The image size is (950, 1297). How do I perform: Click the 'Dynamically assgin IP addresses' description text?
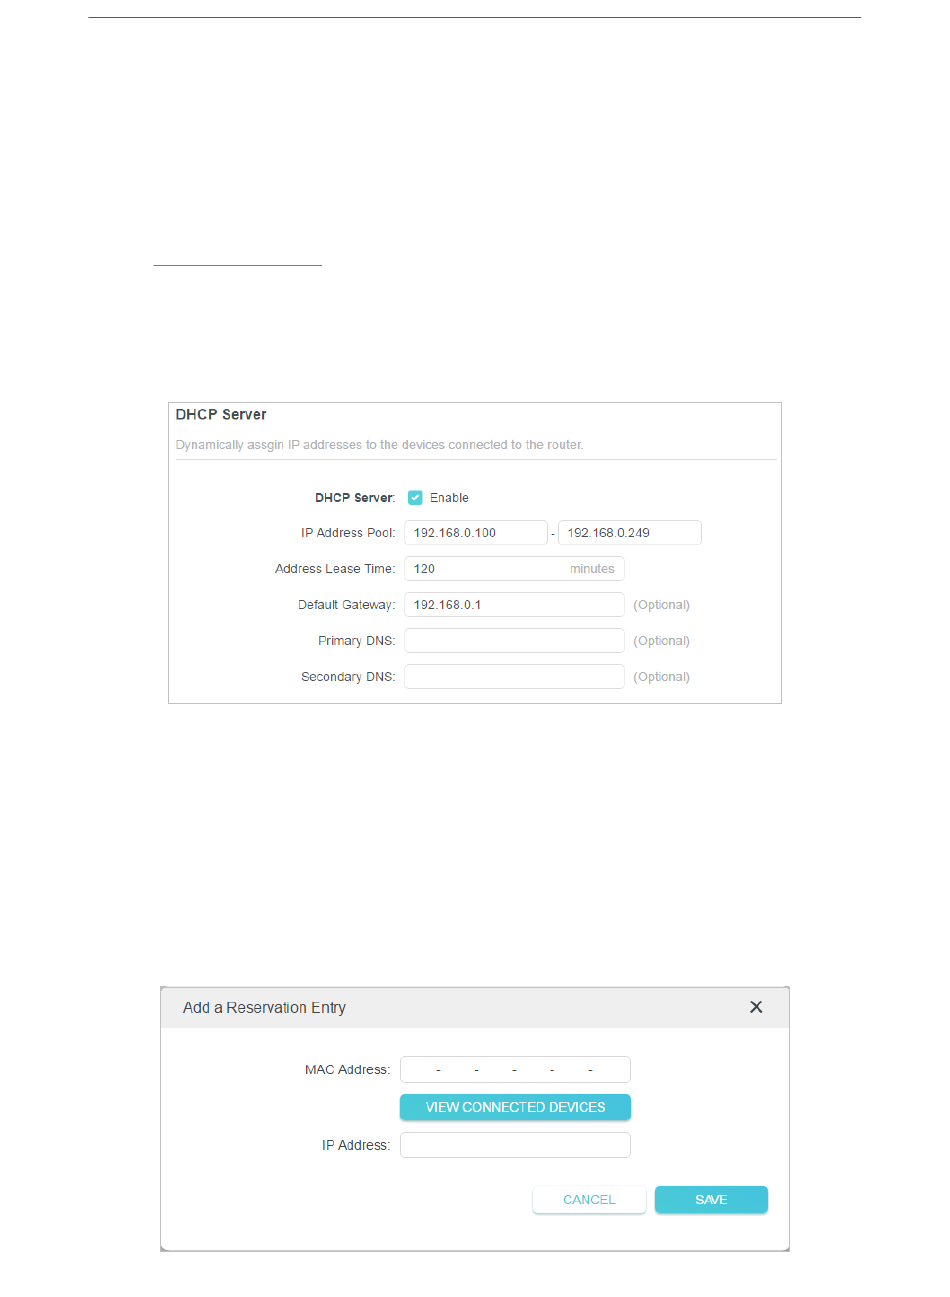tap(379, 445)
